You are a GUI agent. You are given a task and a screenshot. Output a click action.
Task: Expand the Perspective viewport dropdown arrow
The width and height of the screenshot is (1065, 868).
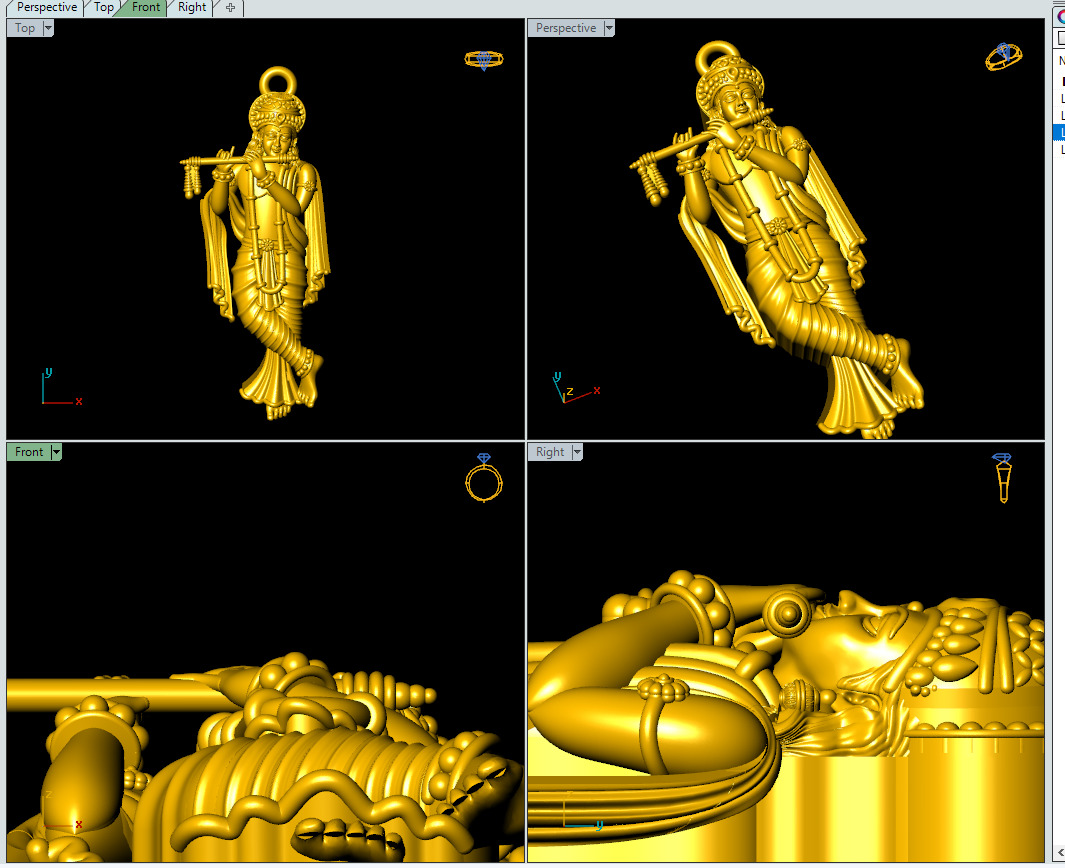(609, 28)
